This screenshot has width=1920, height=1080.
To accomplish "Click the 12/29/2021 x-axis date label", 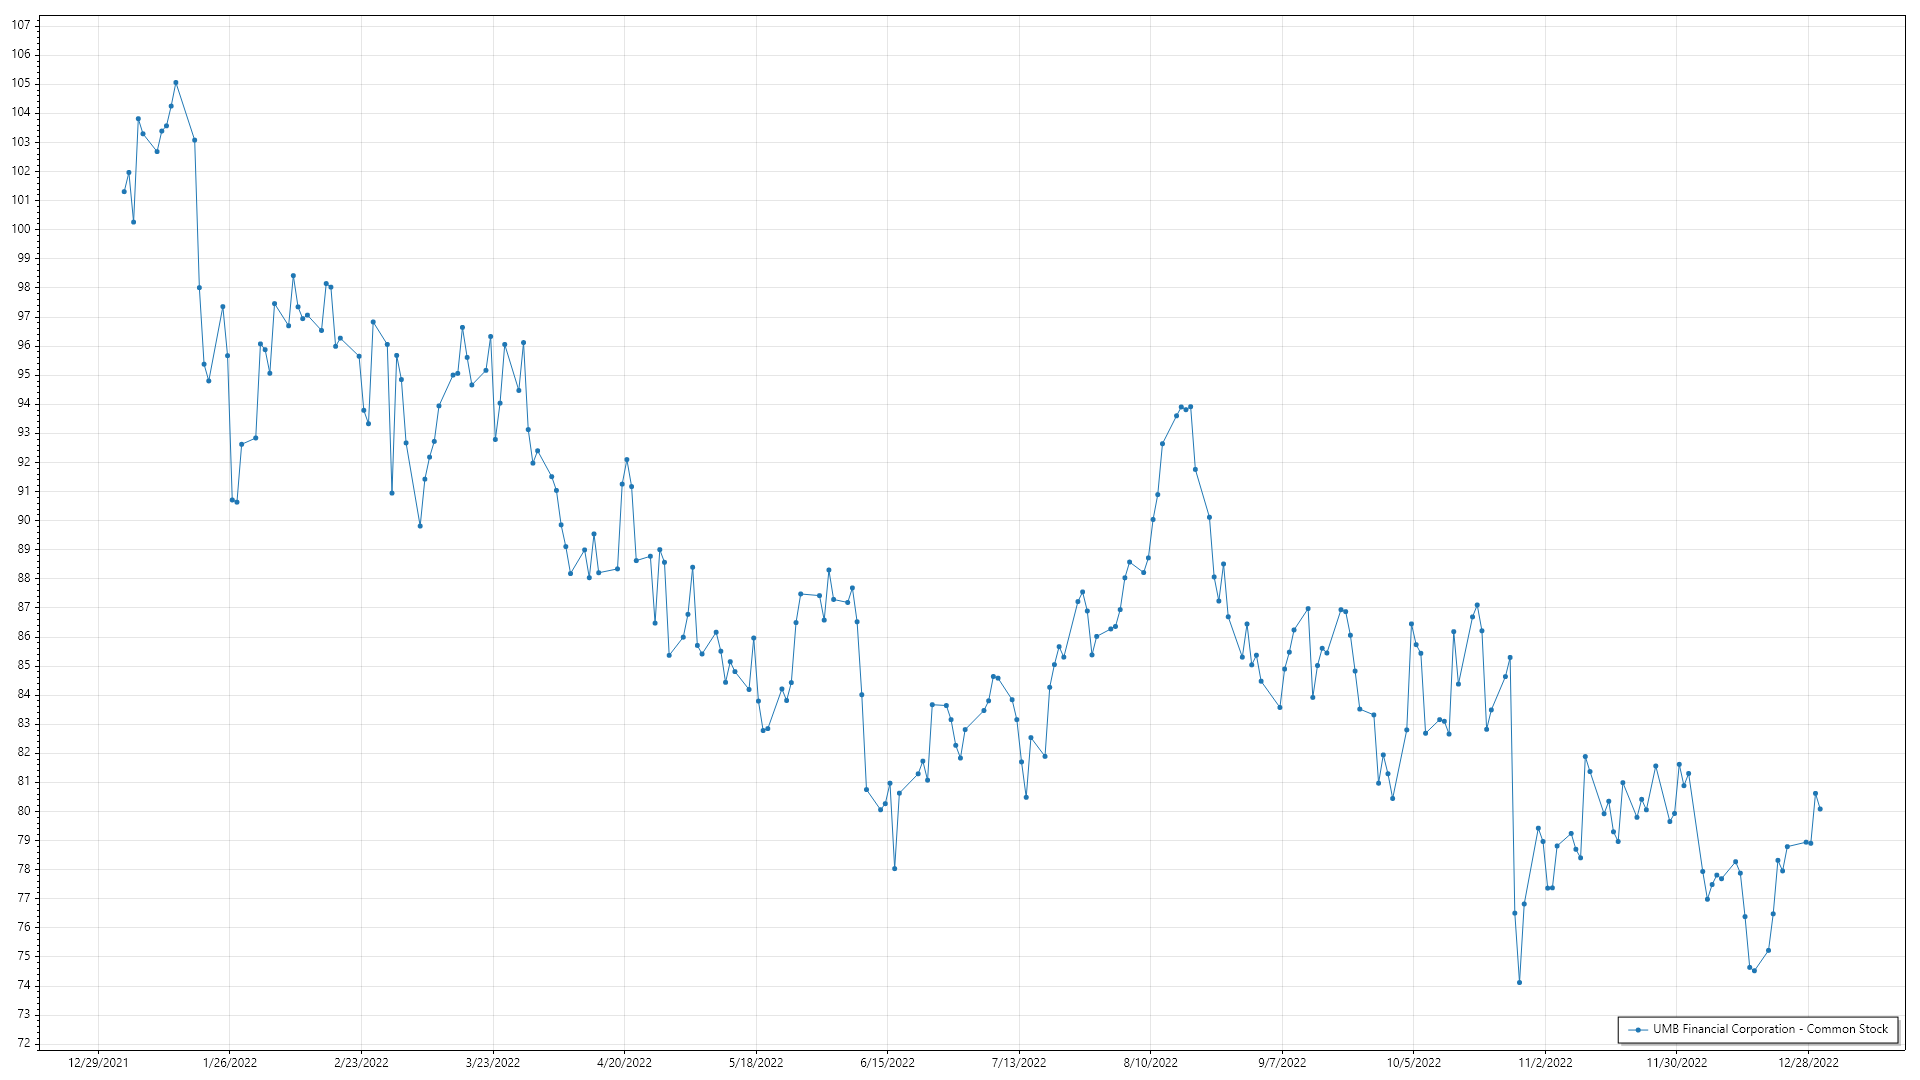I will point(98,1063).
